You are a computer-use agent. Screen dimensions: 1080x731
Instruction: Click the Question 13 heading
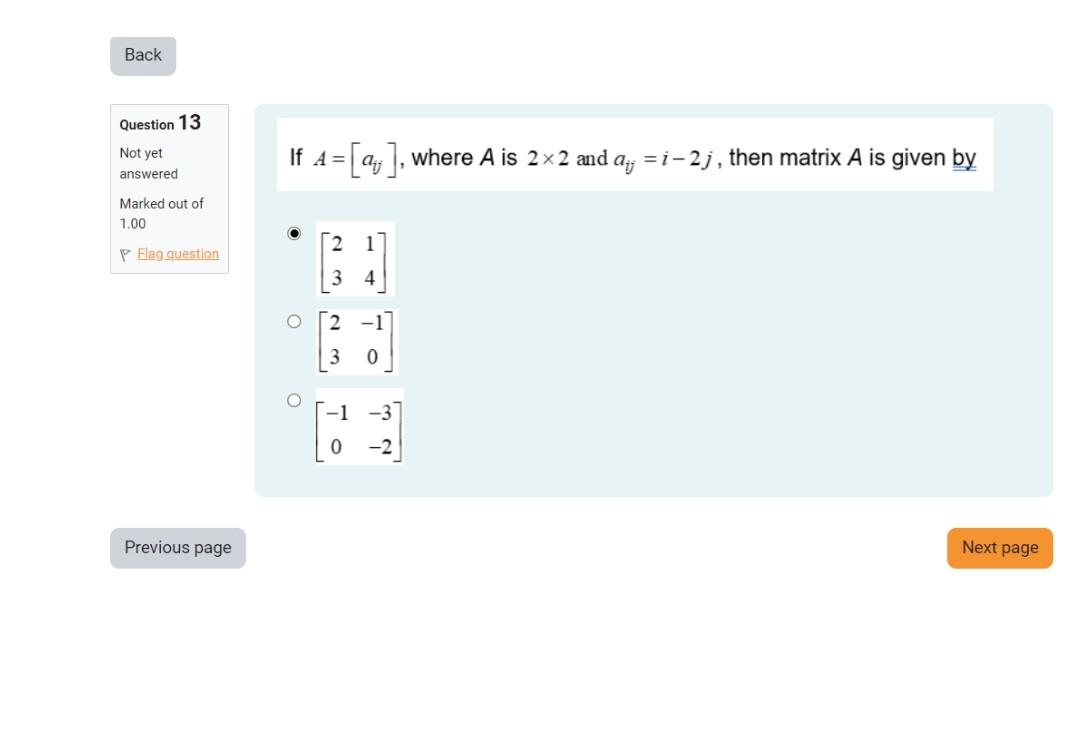tap(160, 124)
